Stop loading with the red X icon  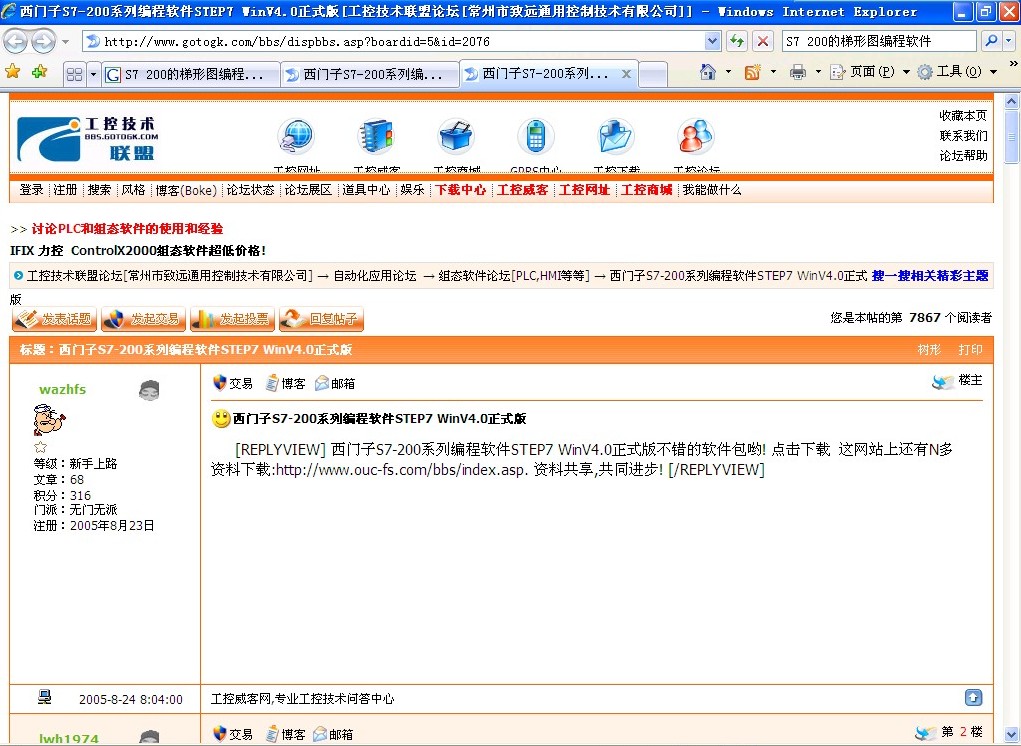tap(762, 42)
